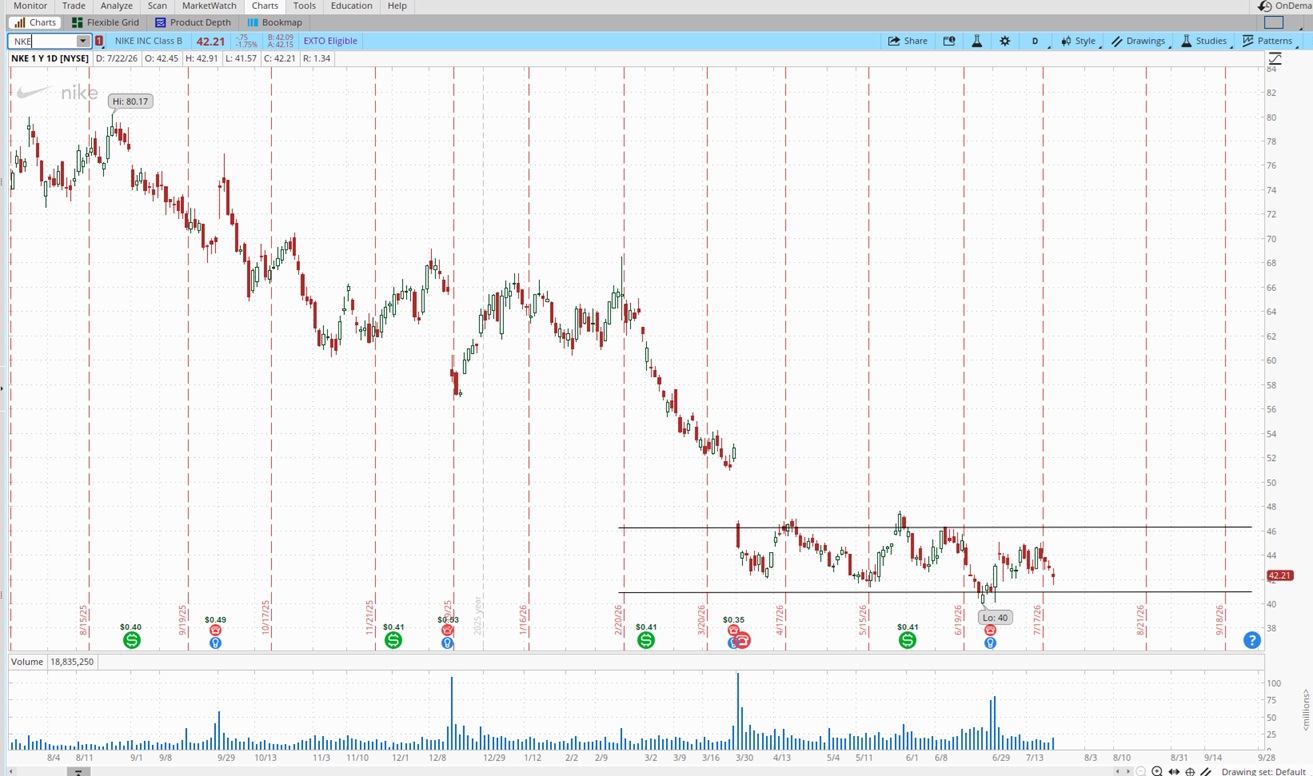Click the Volume study label

(27, 662)
